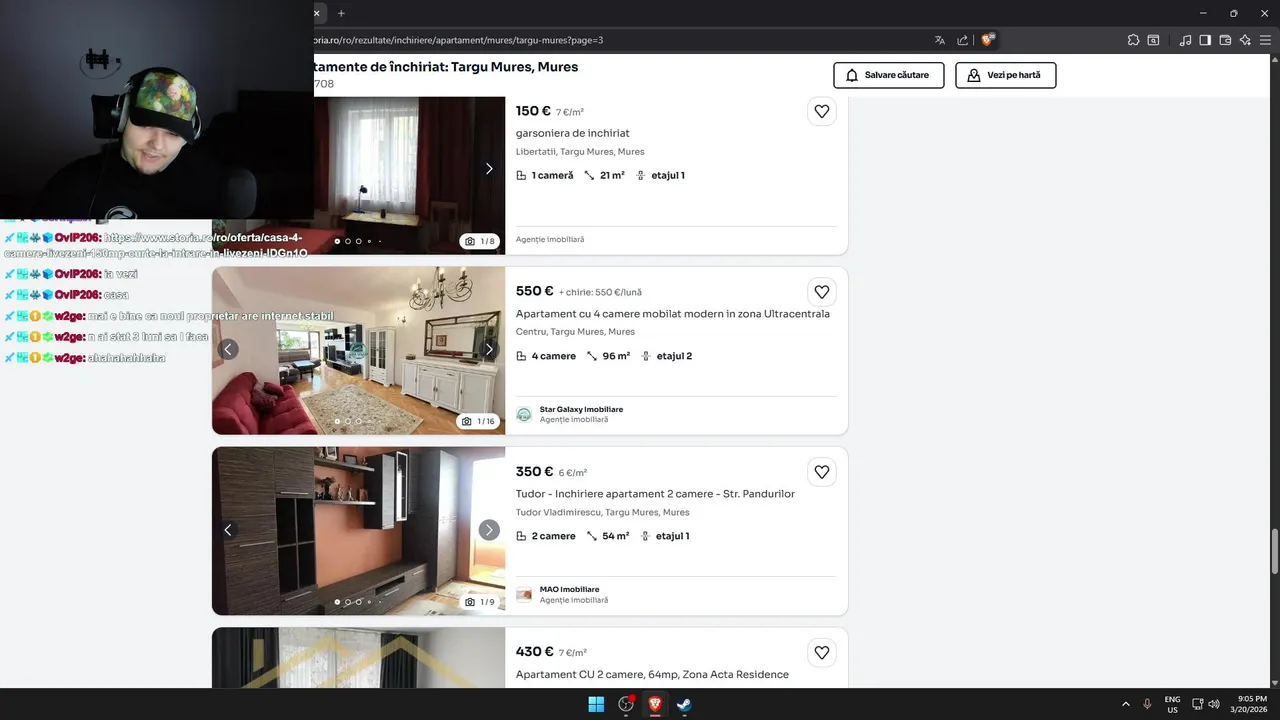Click Salvare căutare button
Screen dimensions: 1280x720
pos(889,75)
